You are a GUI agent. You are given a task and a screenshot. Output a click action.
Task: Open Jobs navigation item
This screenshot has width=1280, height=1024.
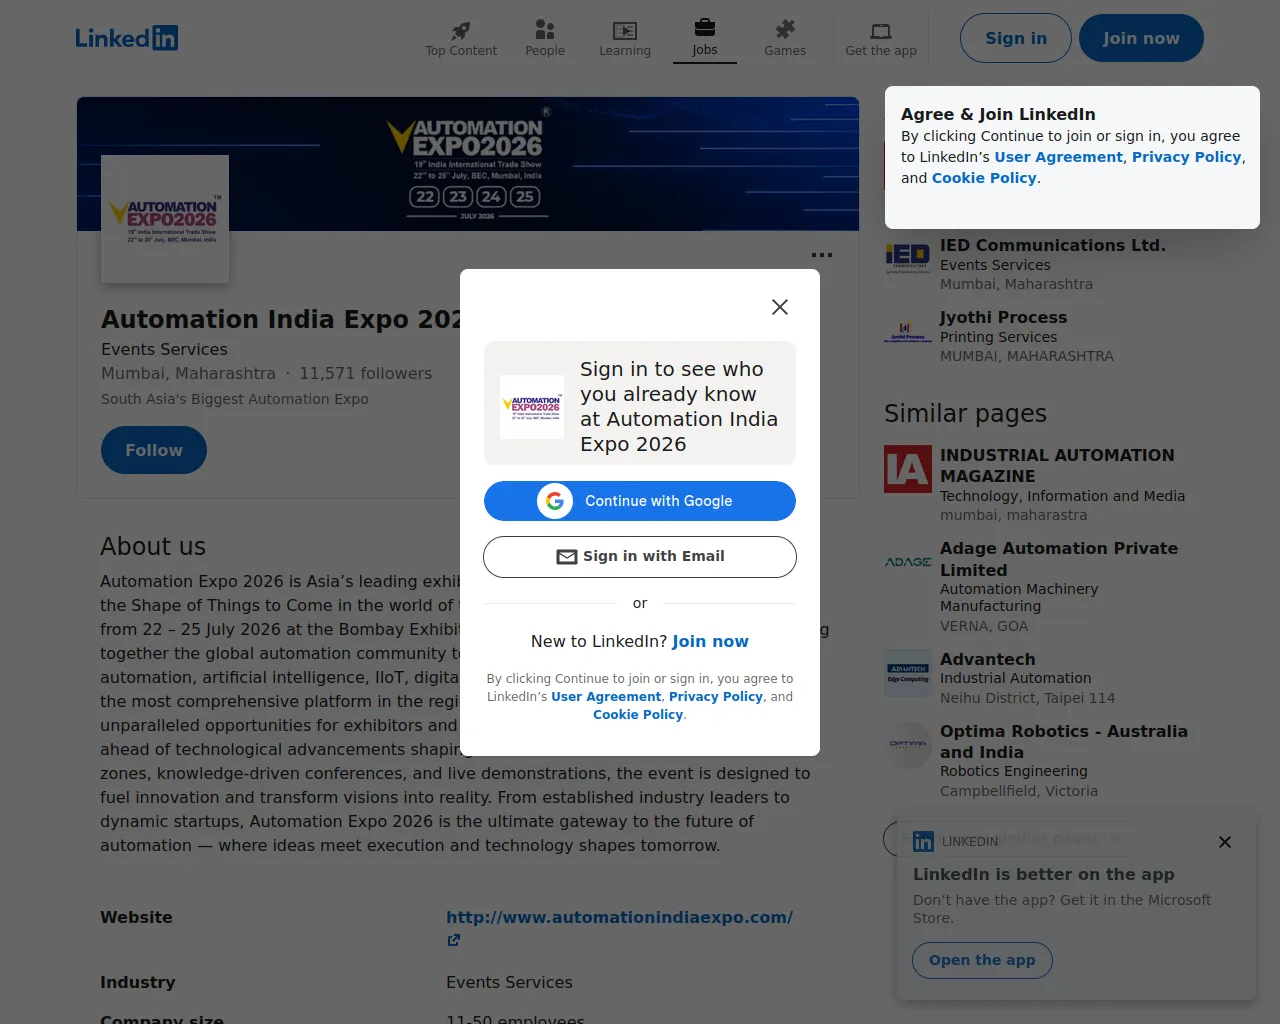705,39
